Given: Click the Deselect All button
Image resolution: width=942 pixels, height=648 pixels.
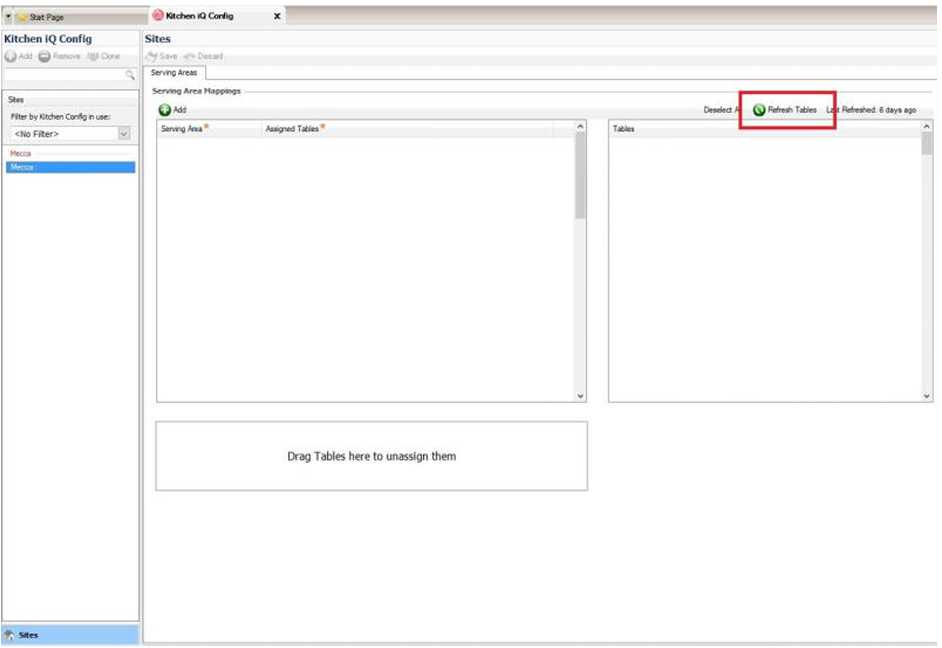Looking at the screenshot, I should pyautogui.click(x=720, y=110).
